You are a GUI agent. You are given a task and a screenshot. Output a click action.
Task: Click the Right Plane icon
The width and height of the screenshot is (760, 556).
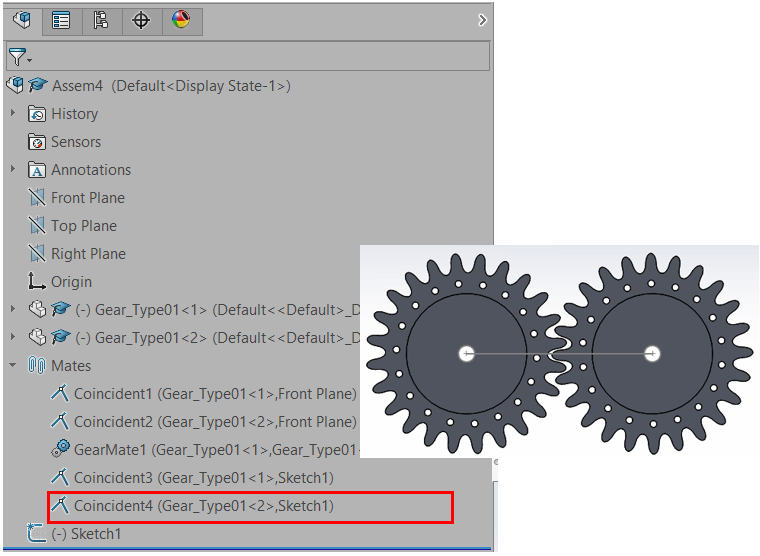37,254
